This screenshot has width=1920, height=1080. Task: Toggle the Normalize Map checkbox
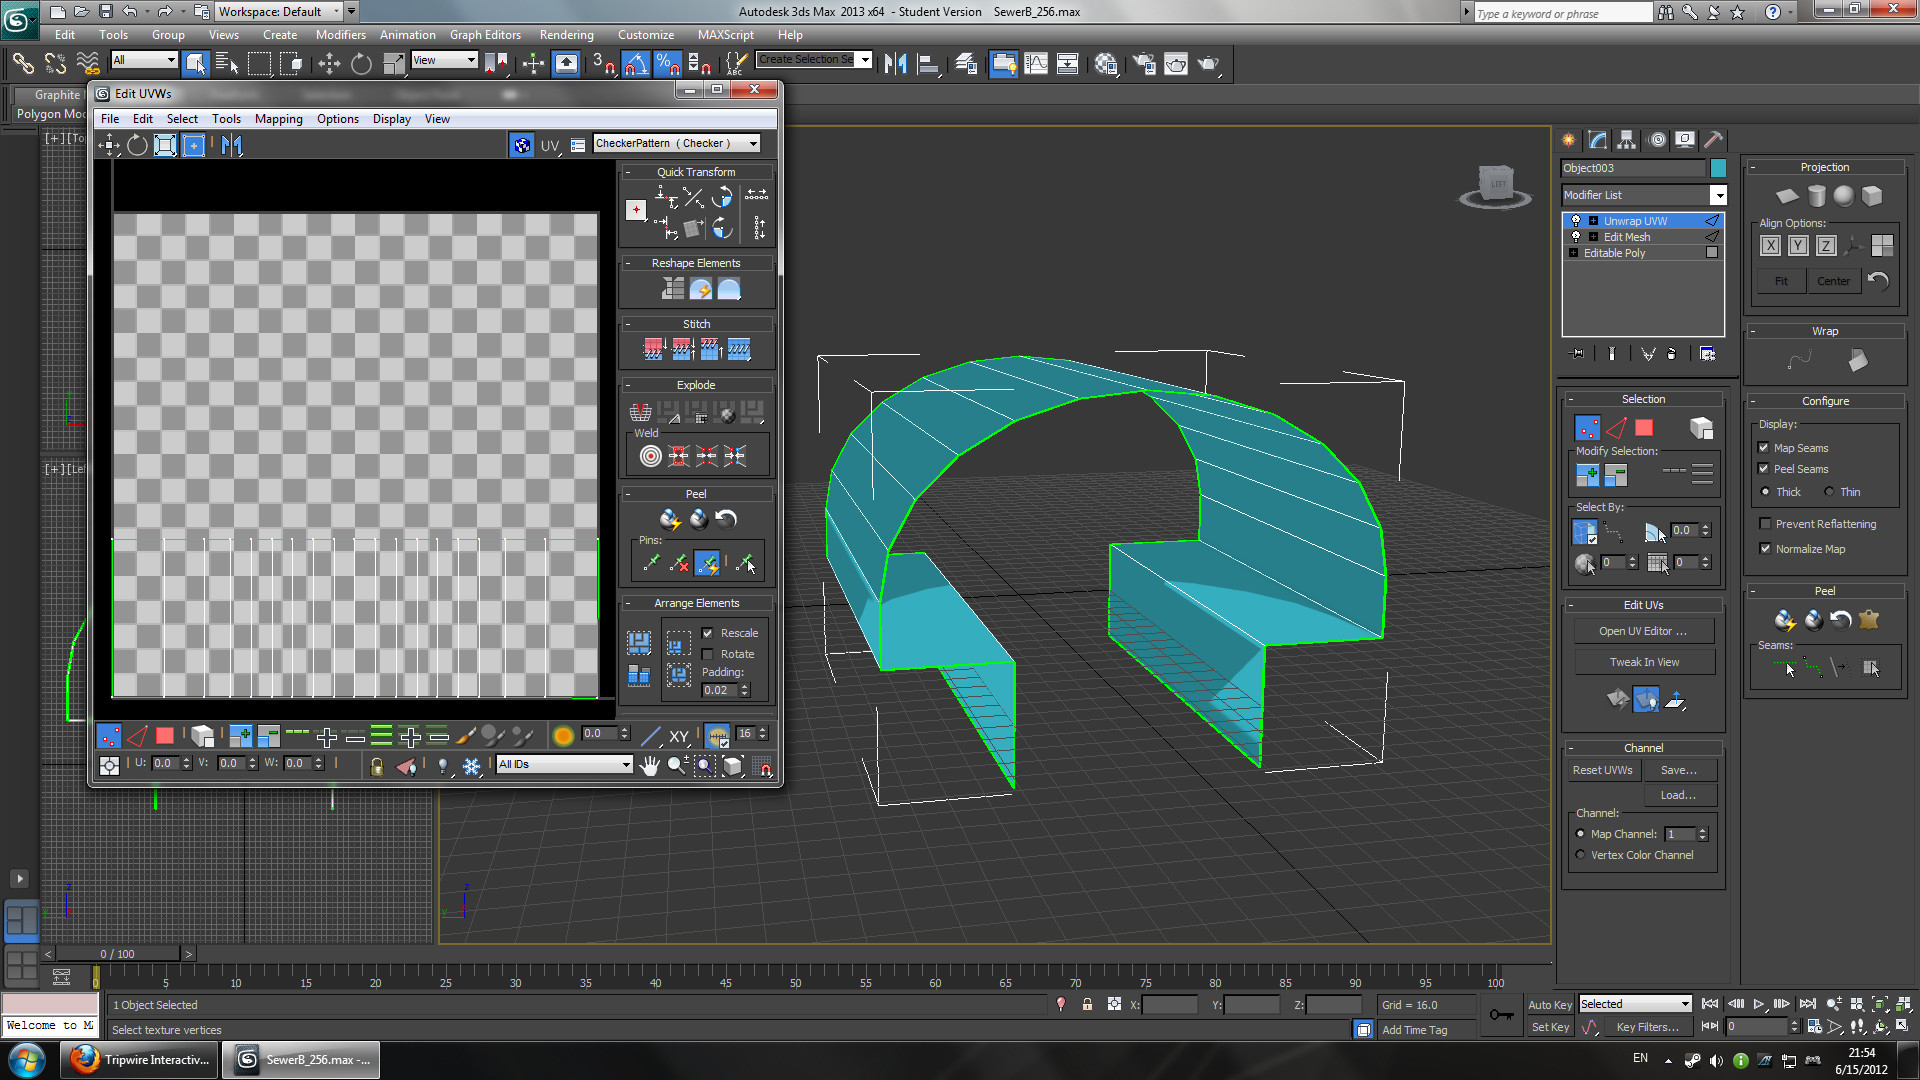coord(1765,549)
